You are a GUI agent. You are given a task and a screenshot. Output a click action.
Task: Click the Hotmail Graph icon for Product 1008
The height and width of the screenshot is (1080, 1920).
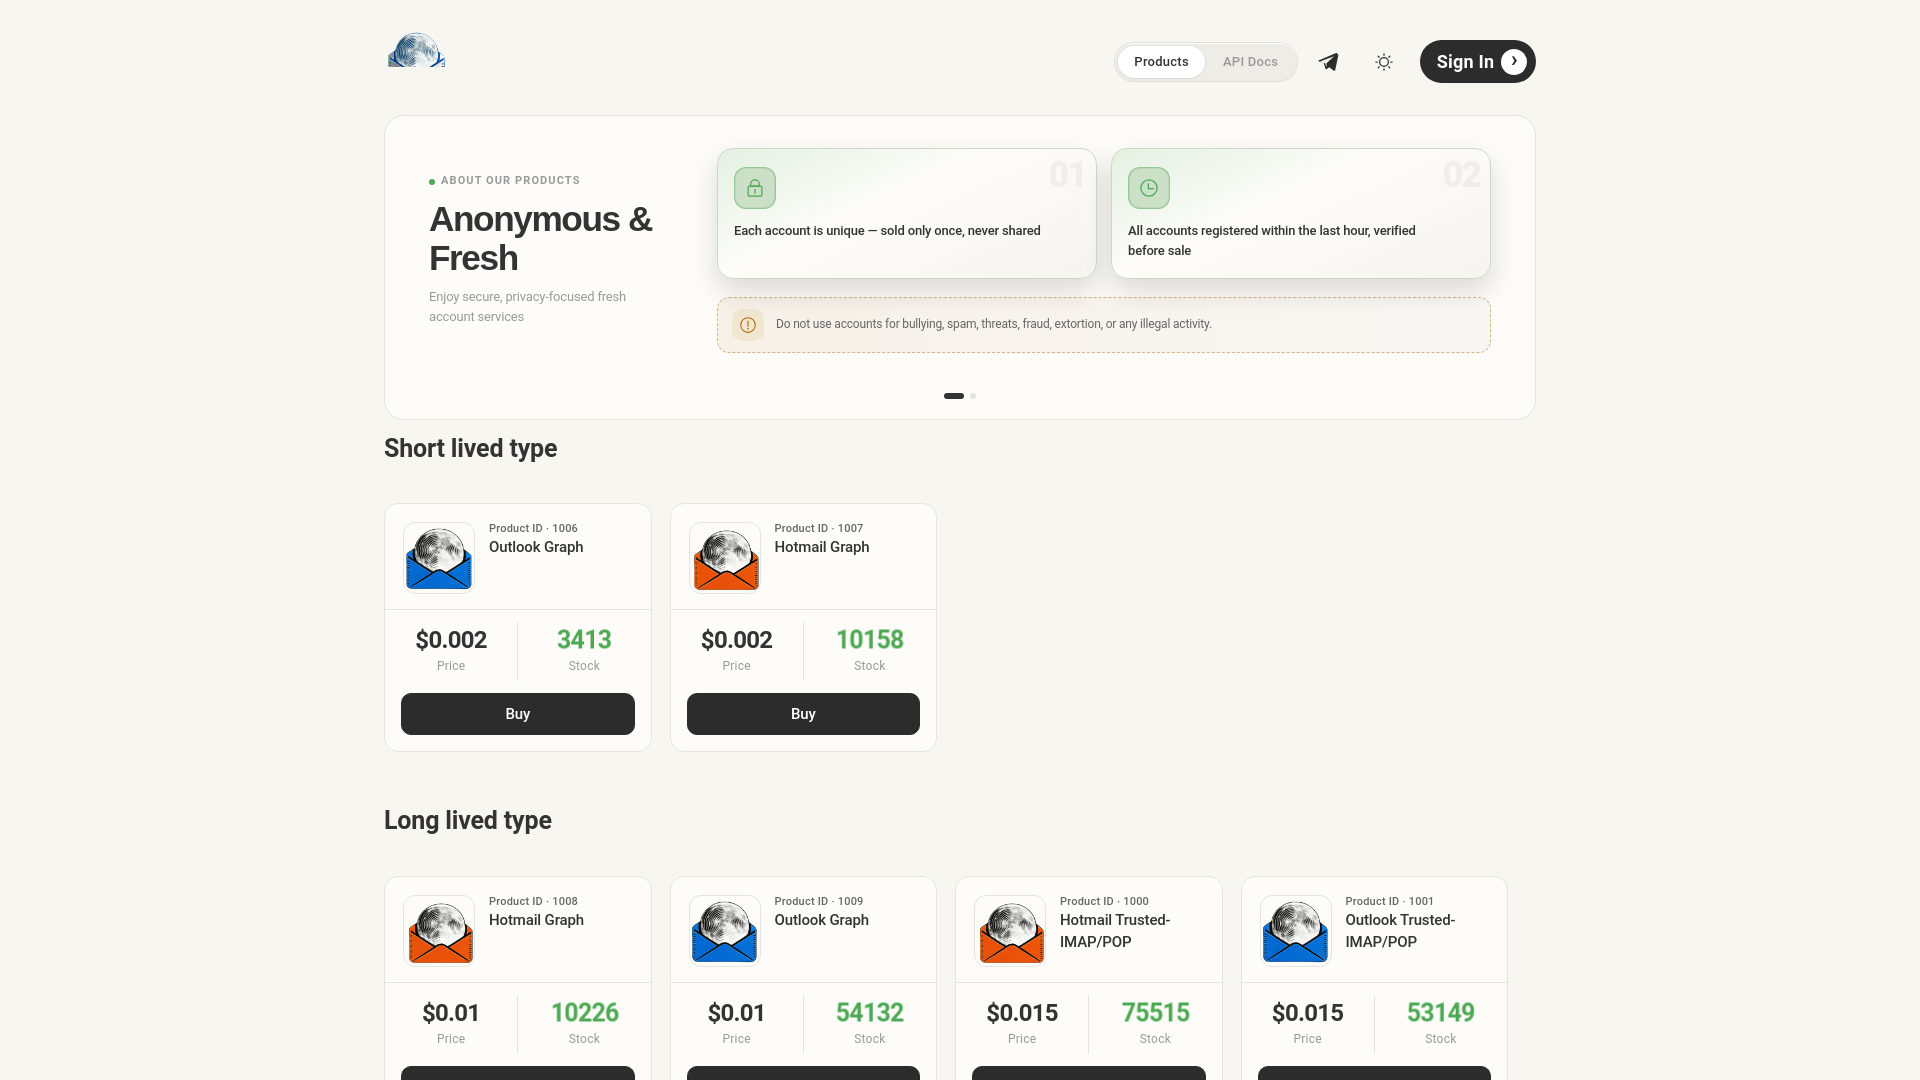439,931
